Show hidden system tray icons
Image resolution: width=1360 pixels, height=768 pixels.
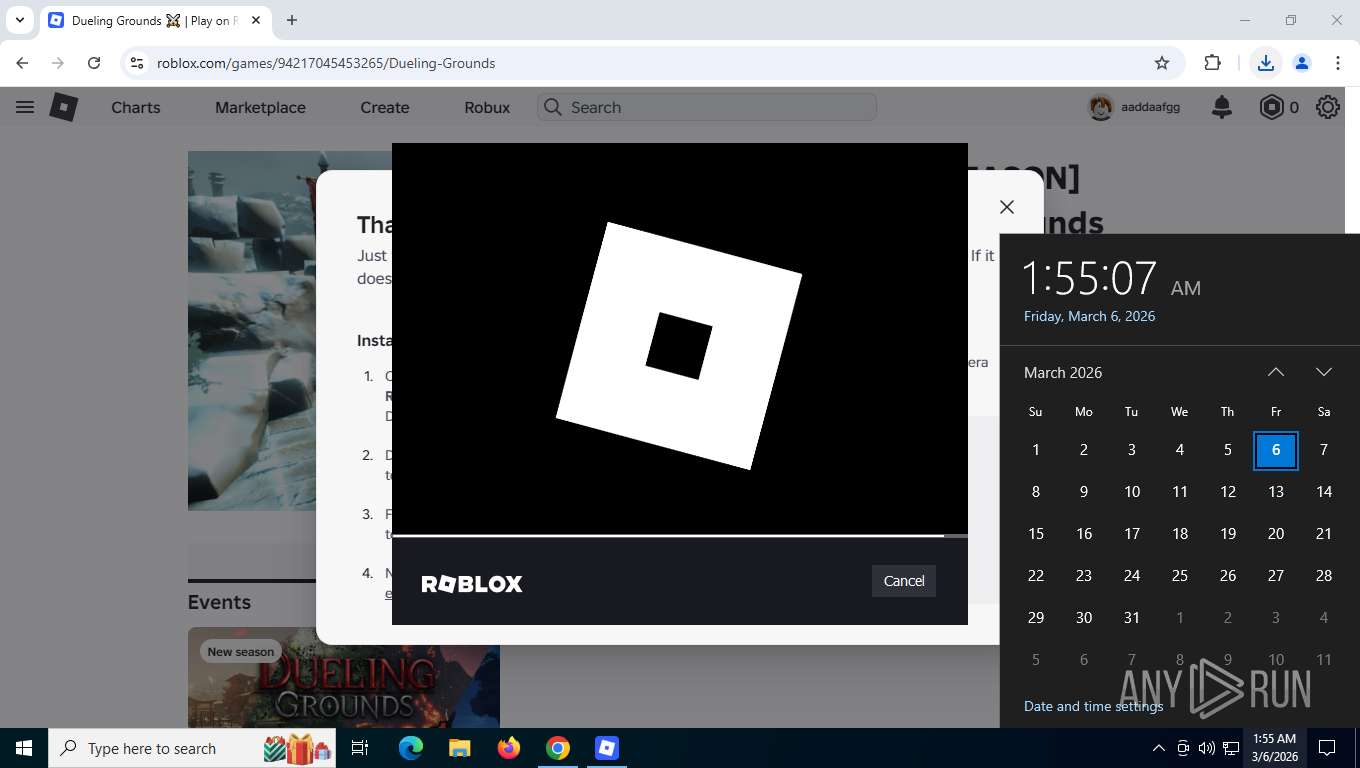tap(1159, 748)
